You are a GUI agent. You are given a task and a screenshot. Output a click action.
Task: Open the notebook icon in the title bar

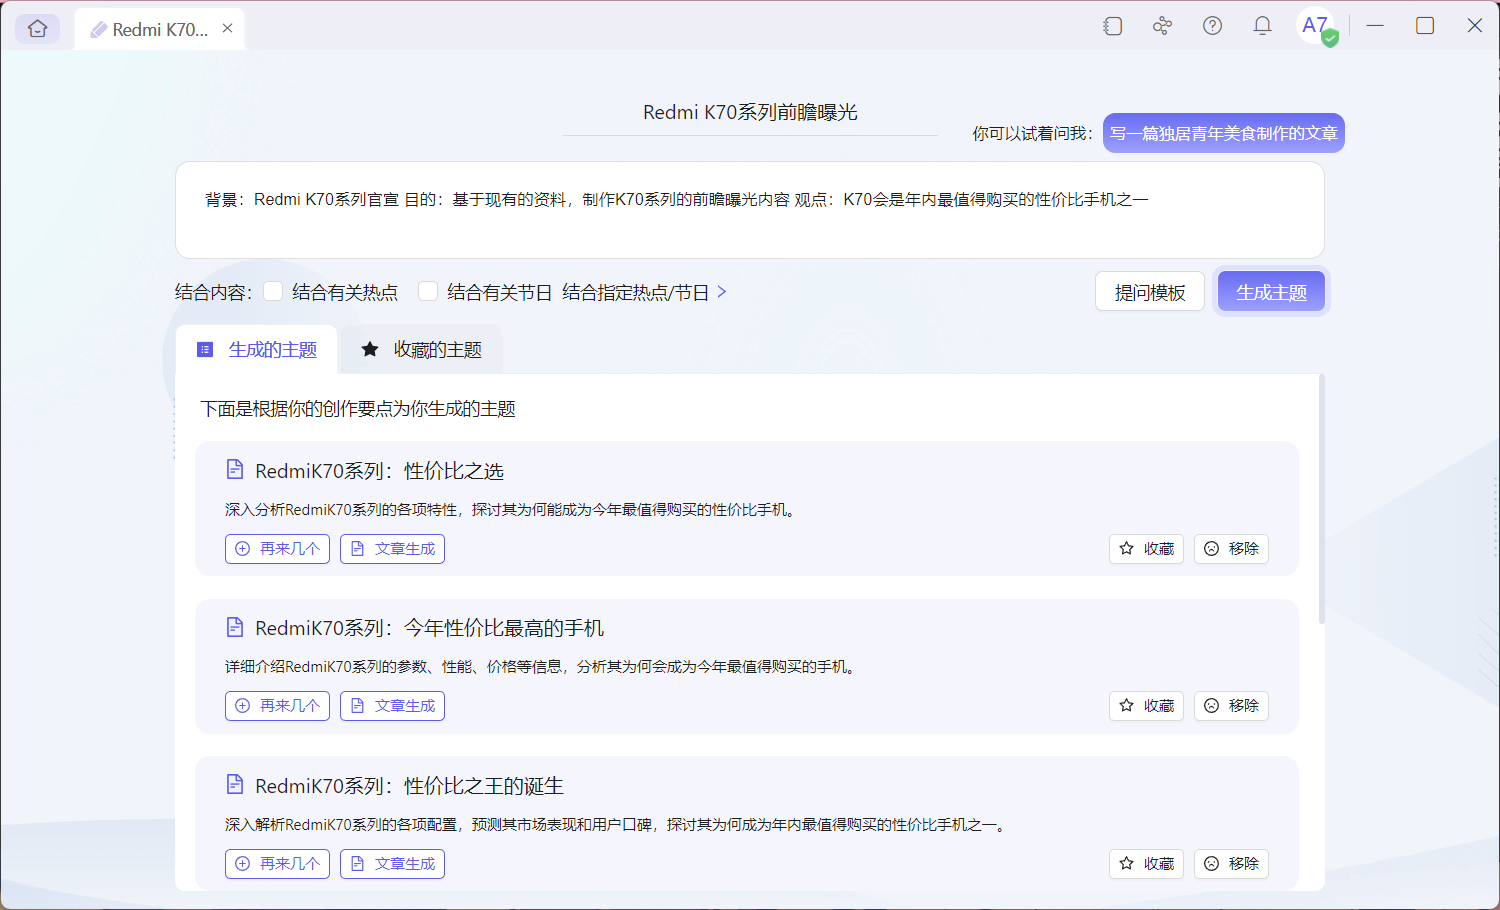click(1112, 26)
